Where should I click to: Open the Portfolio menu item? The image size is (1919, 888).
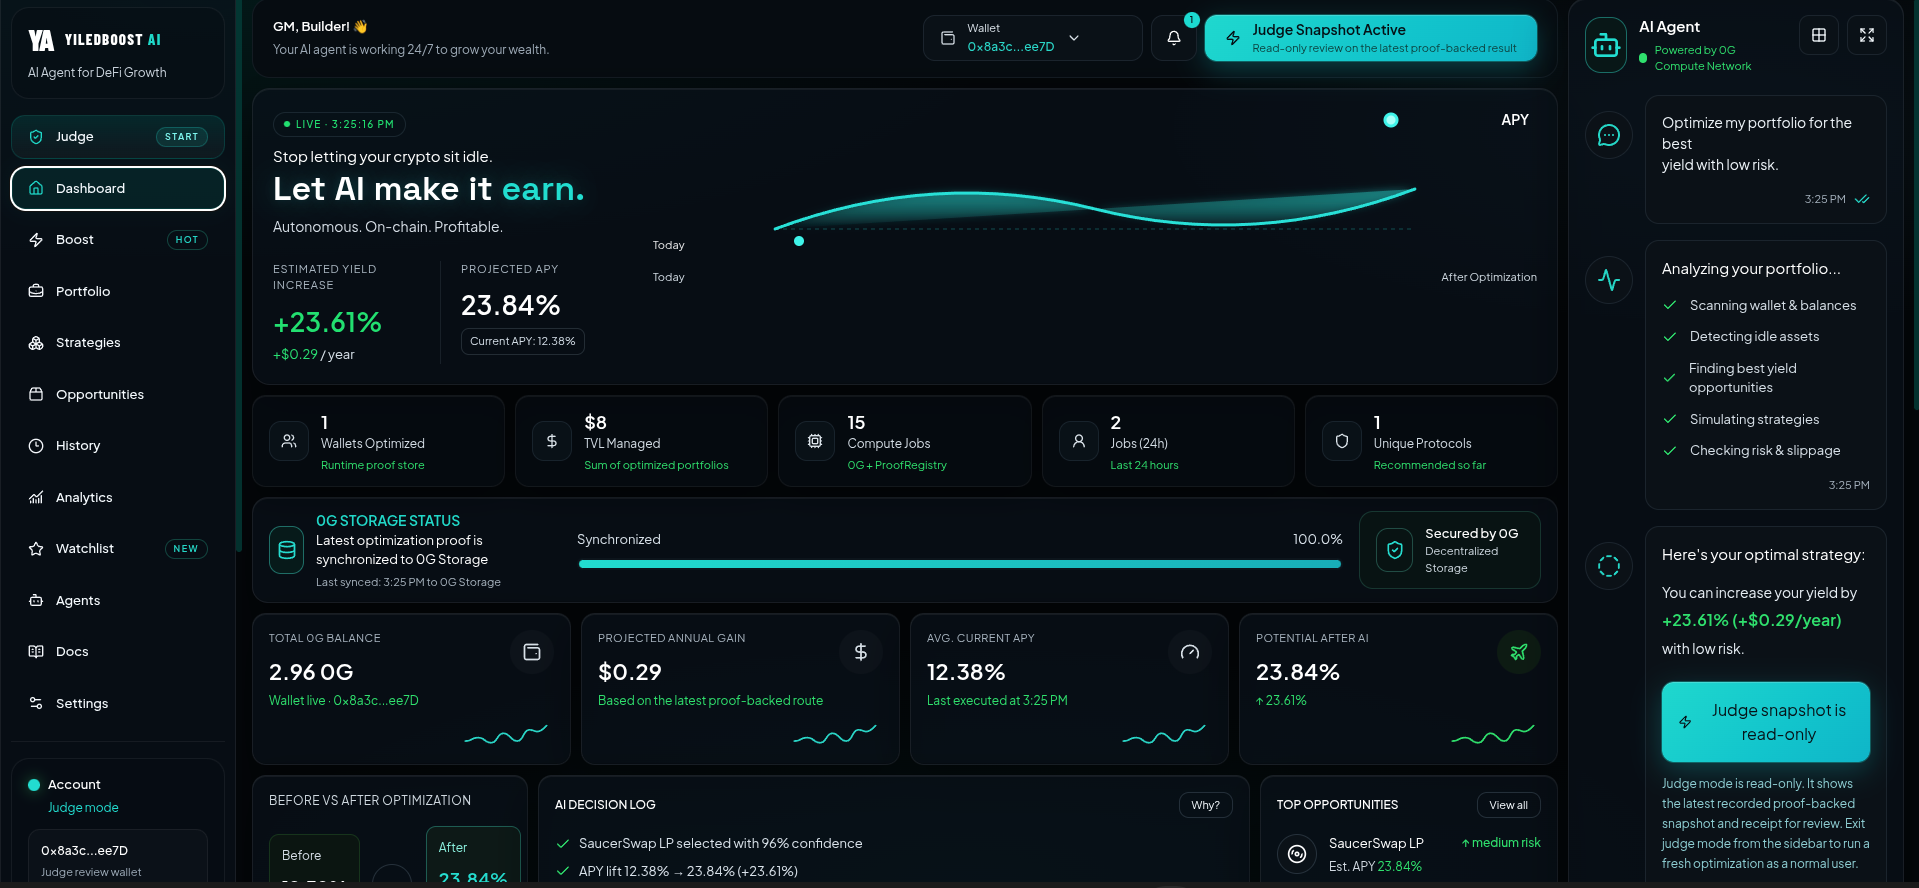click(x=83, y=291)
